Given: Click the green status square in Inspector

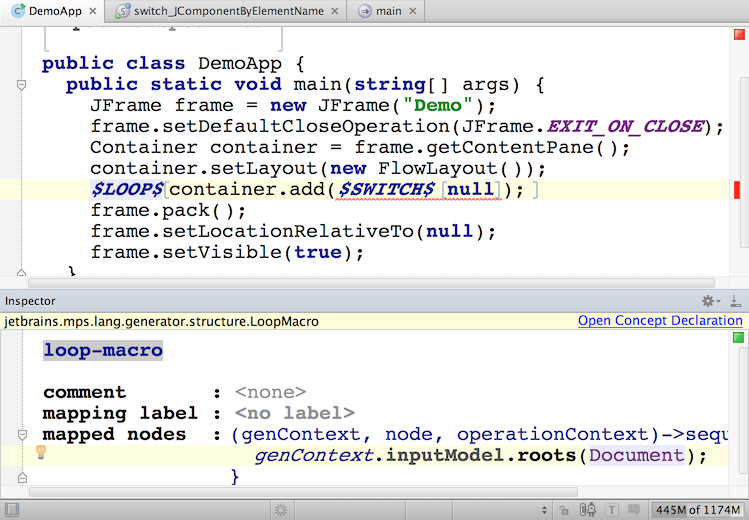Looking at the screenshot, I should click(738, 338).
